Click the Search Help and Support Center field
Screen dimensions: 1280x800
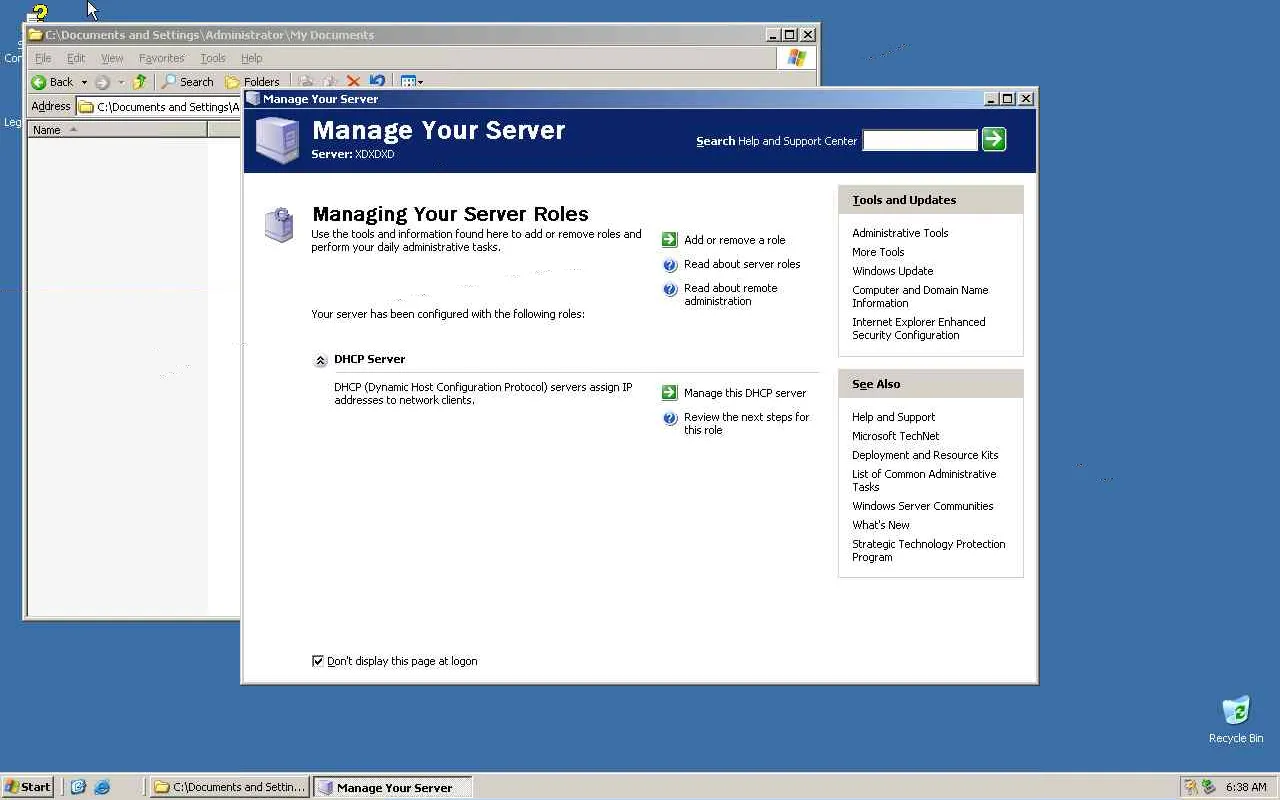click(x=920, y=140)
